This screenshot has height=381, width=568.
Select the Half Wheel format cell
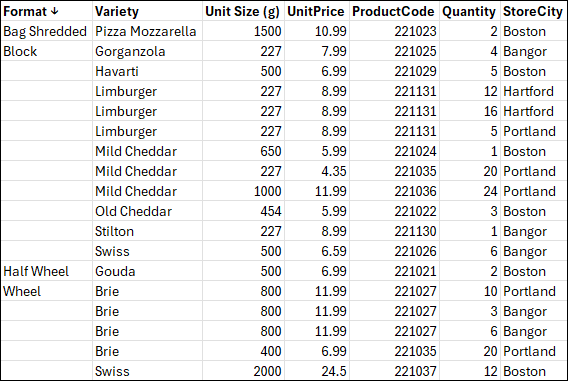[x=47, y=271]
